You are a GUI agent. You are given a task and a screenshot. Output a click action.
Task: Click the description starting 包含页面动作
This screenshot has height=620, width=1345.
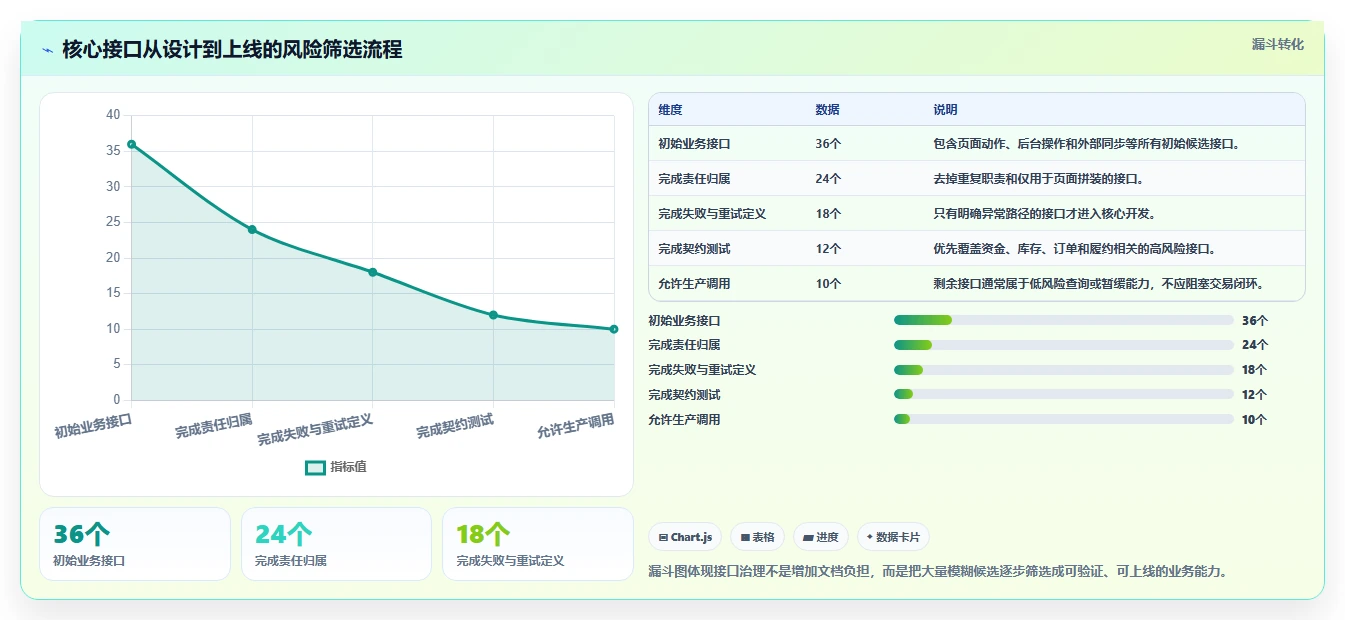click(x=1087, y=143)
